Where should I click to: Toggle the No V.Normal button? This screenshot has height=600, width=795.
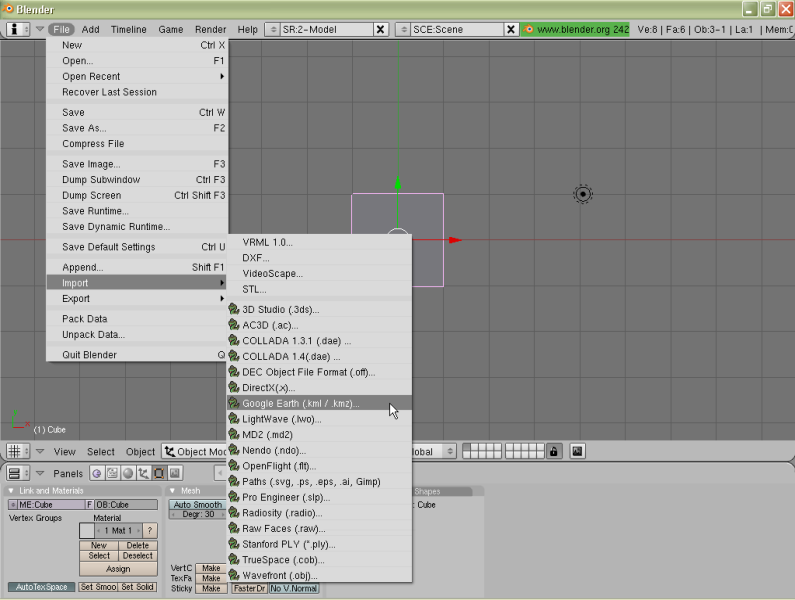pos(294,588)
